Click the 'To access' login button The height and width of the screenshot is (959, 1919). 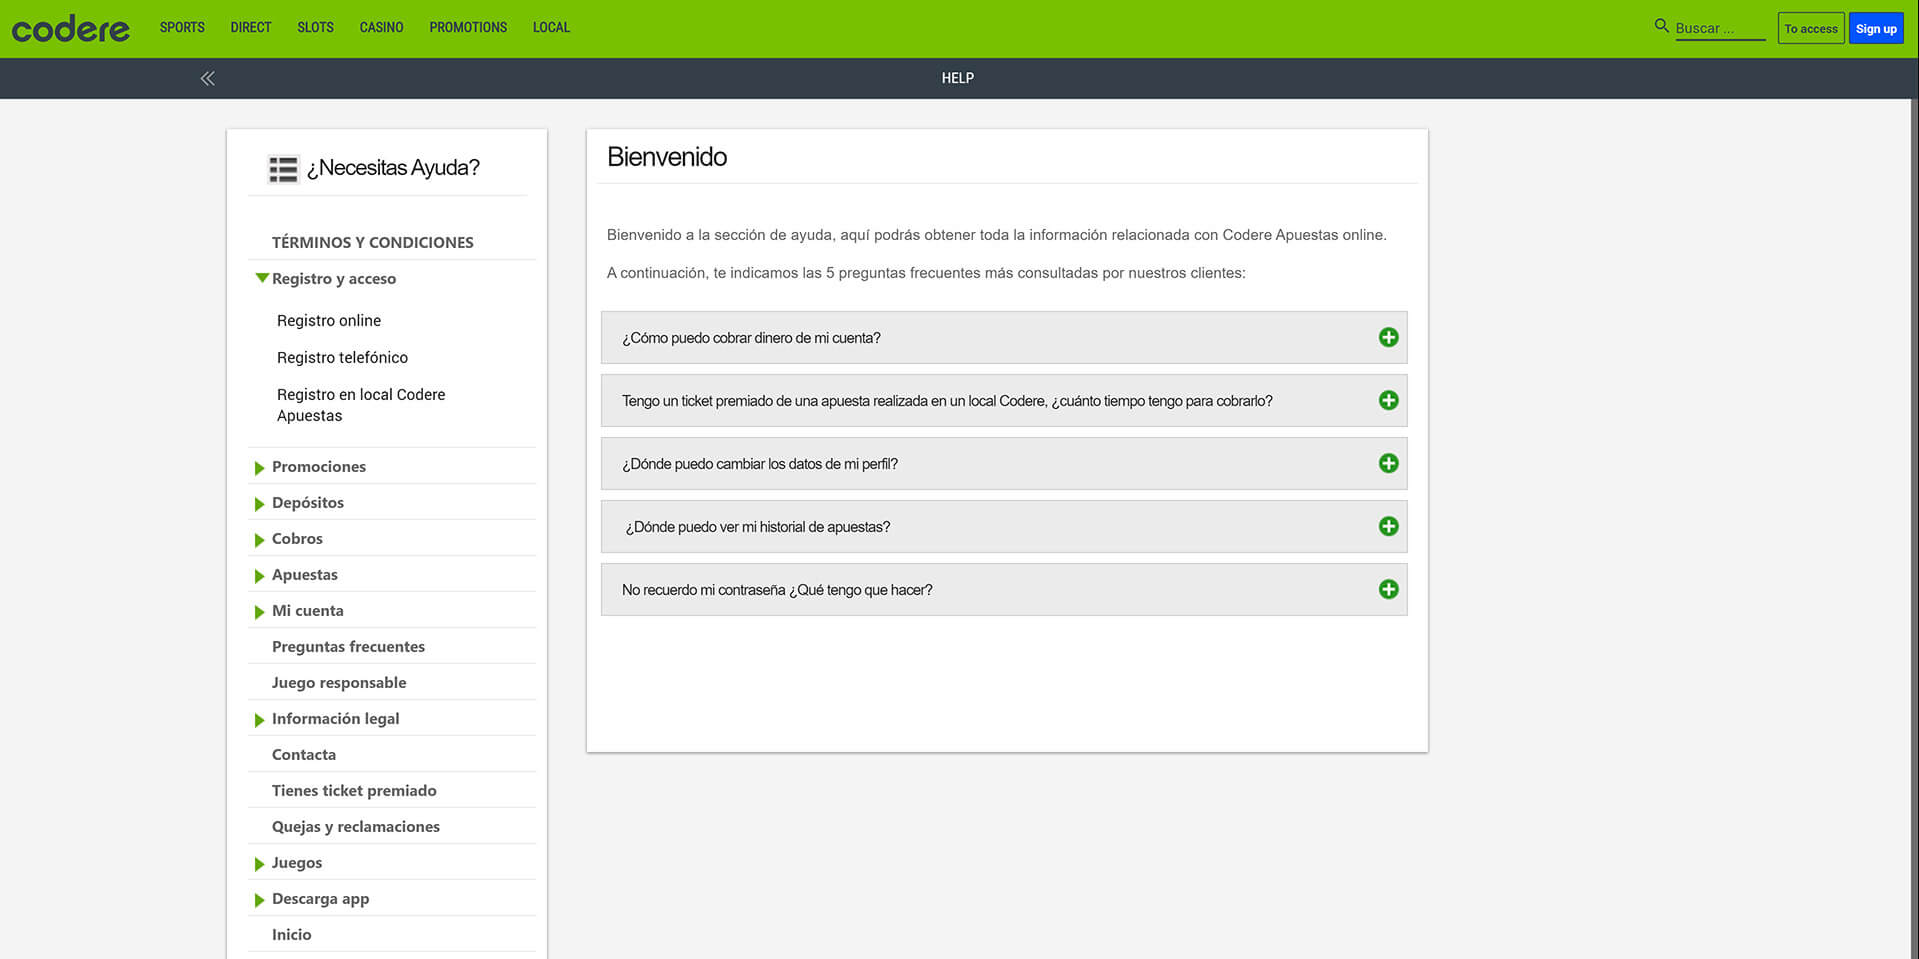tap(1811, 28)
